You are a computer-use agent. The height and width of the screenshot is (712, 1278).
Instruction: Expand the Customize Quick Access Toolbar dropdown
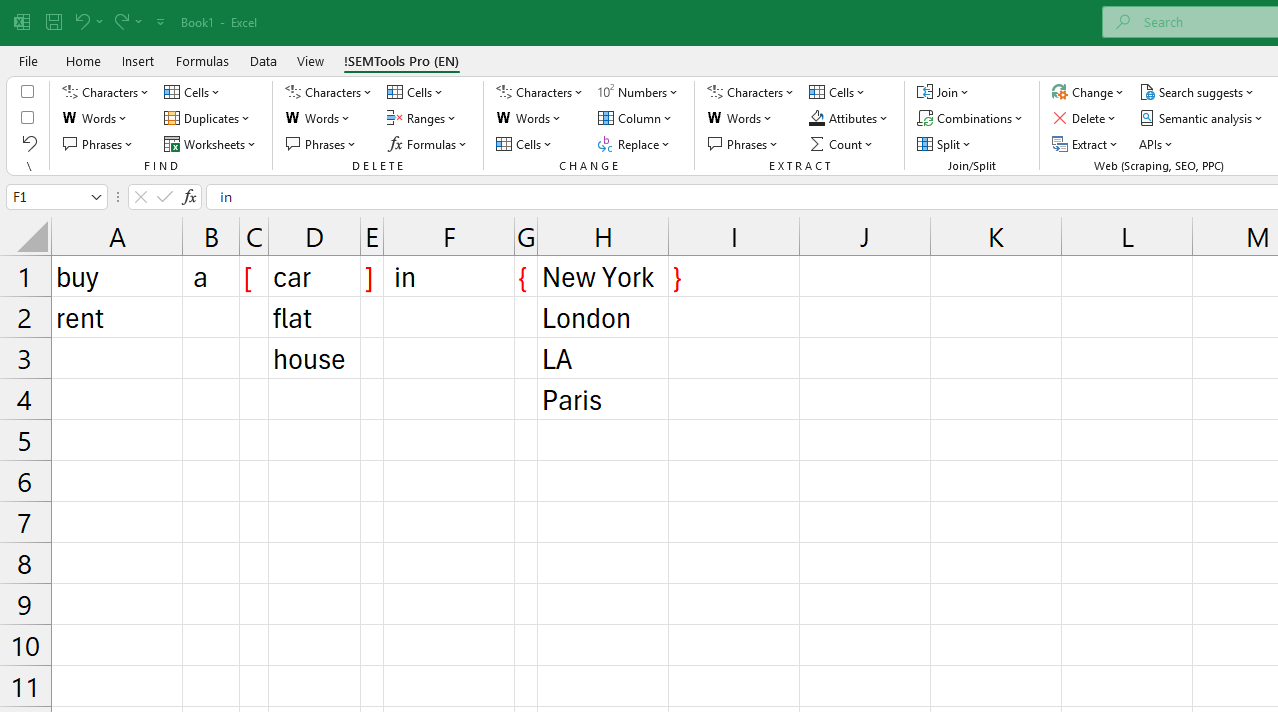pyautogui.click(x=160, y=21)
